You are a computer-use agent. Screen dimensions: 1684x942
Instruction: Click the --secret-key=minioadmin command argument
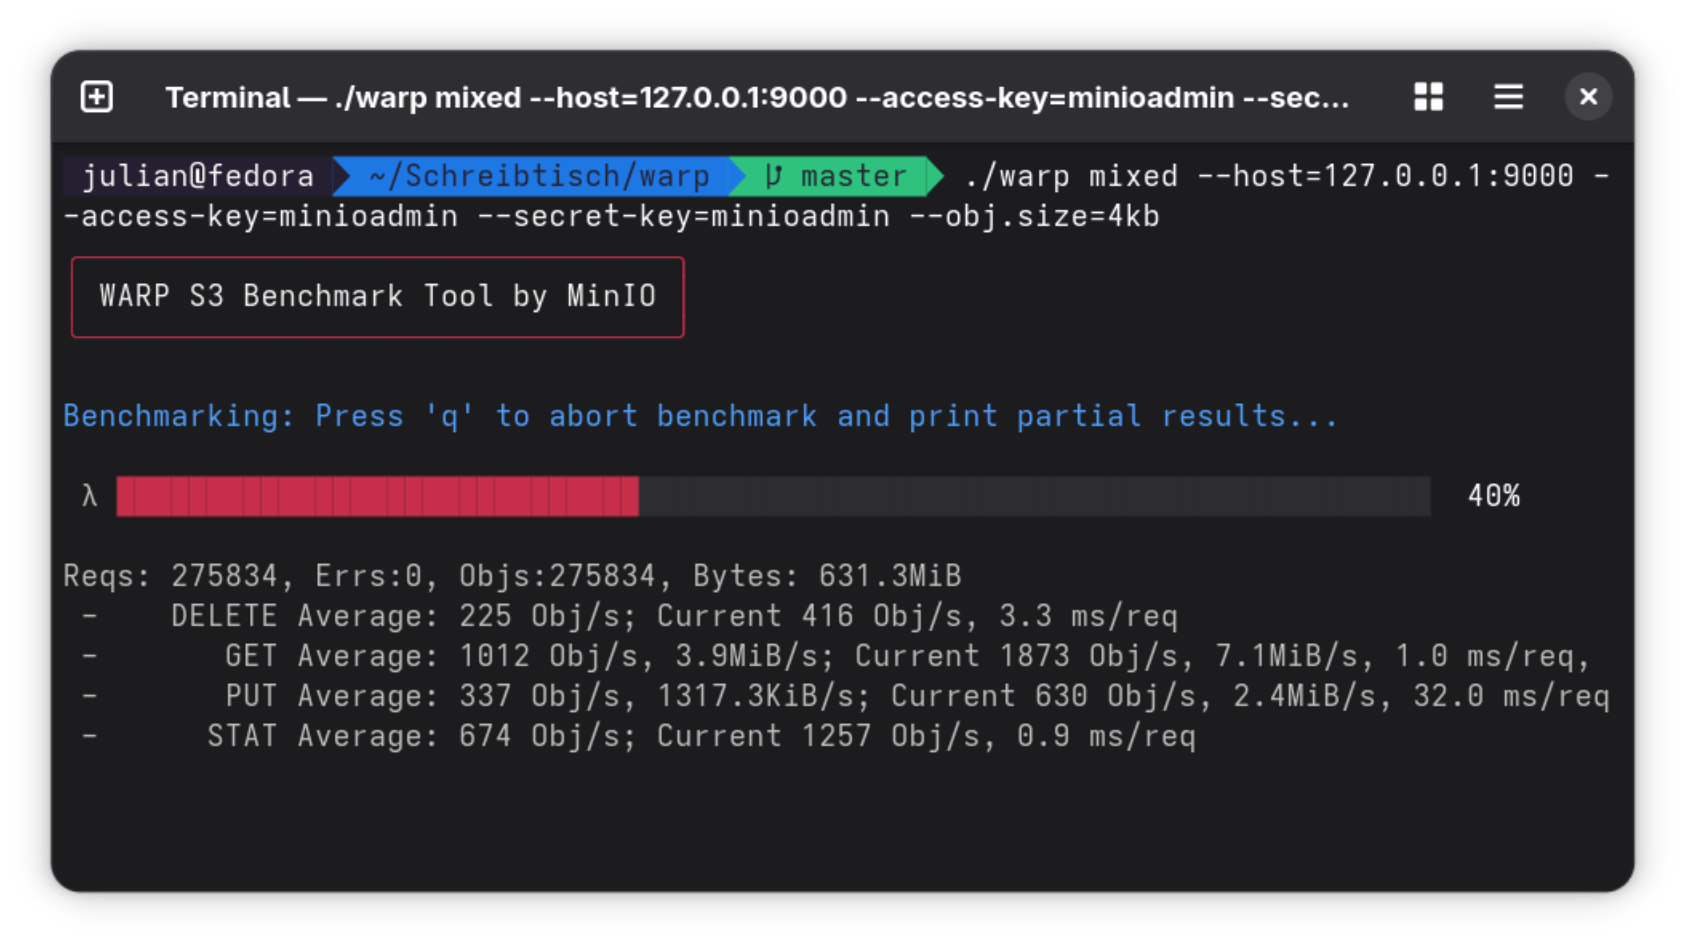click(684, 217)
